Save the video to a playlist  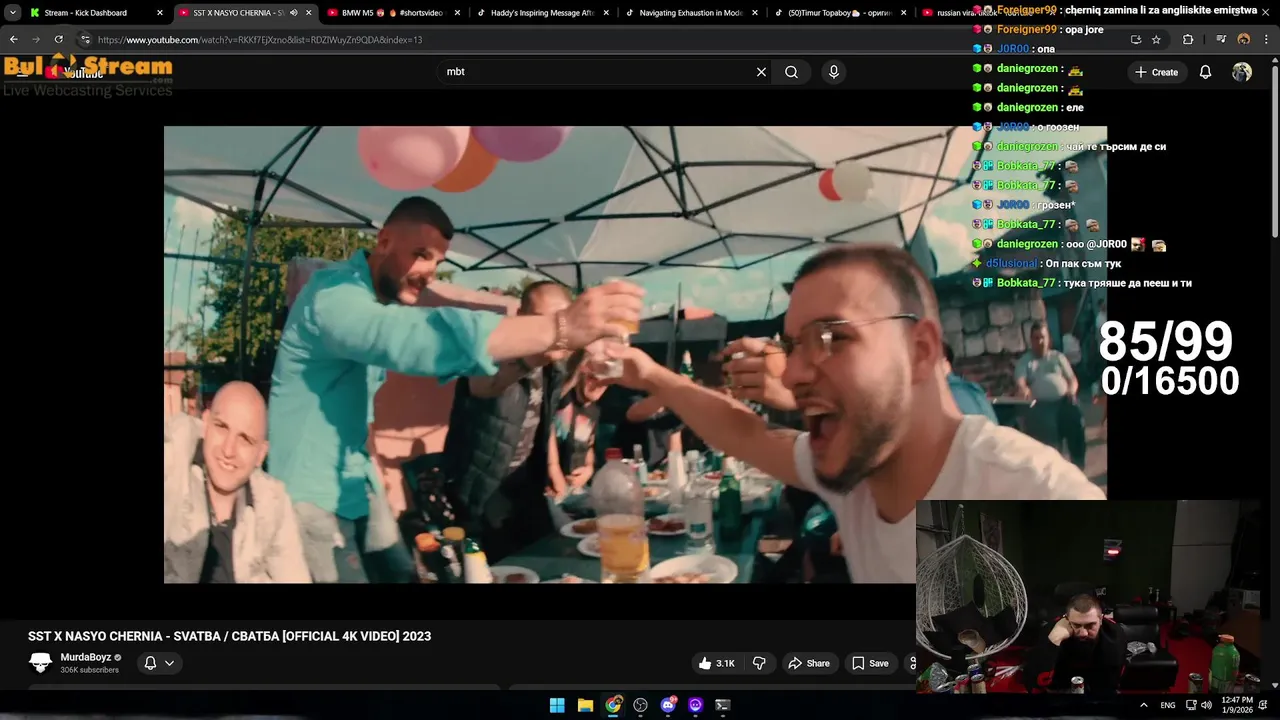tap(870, 663)
